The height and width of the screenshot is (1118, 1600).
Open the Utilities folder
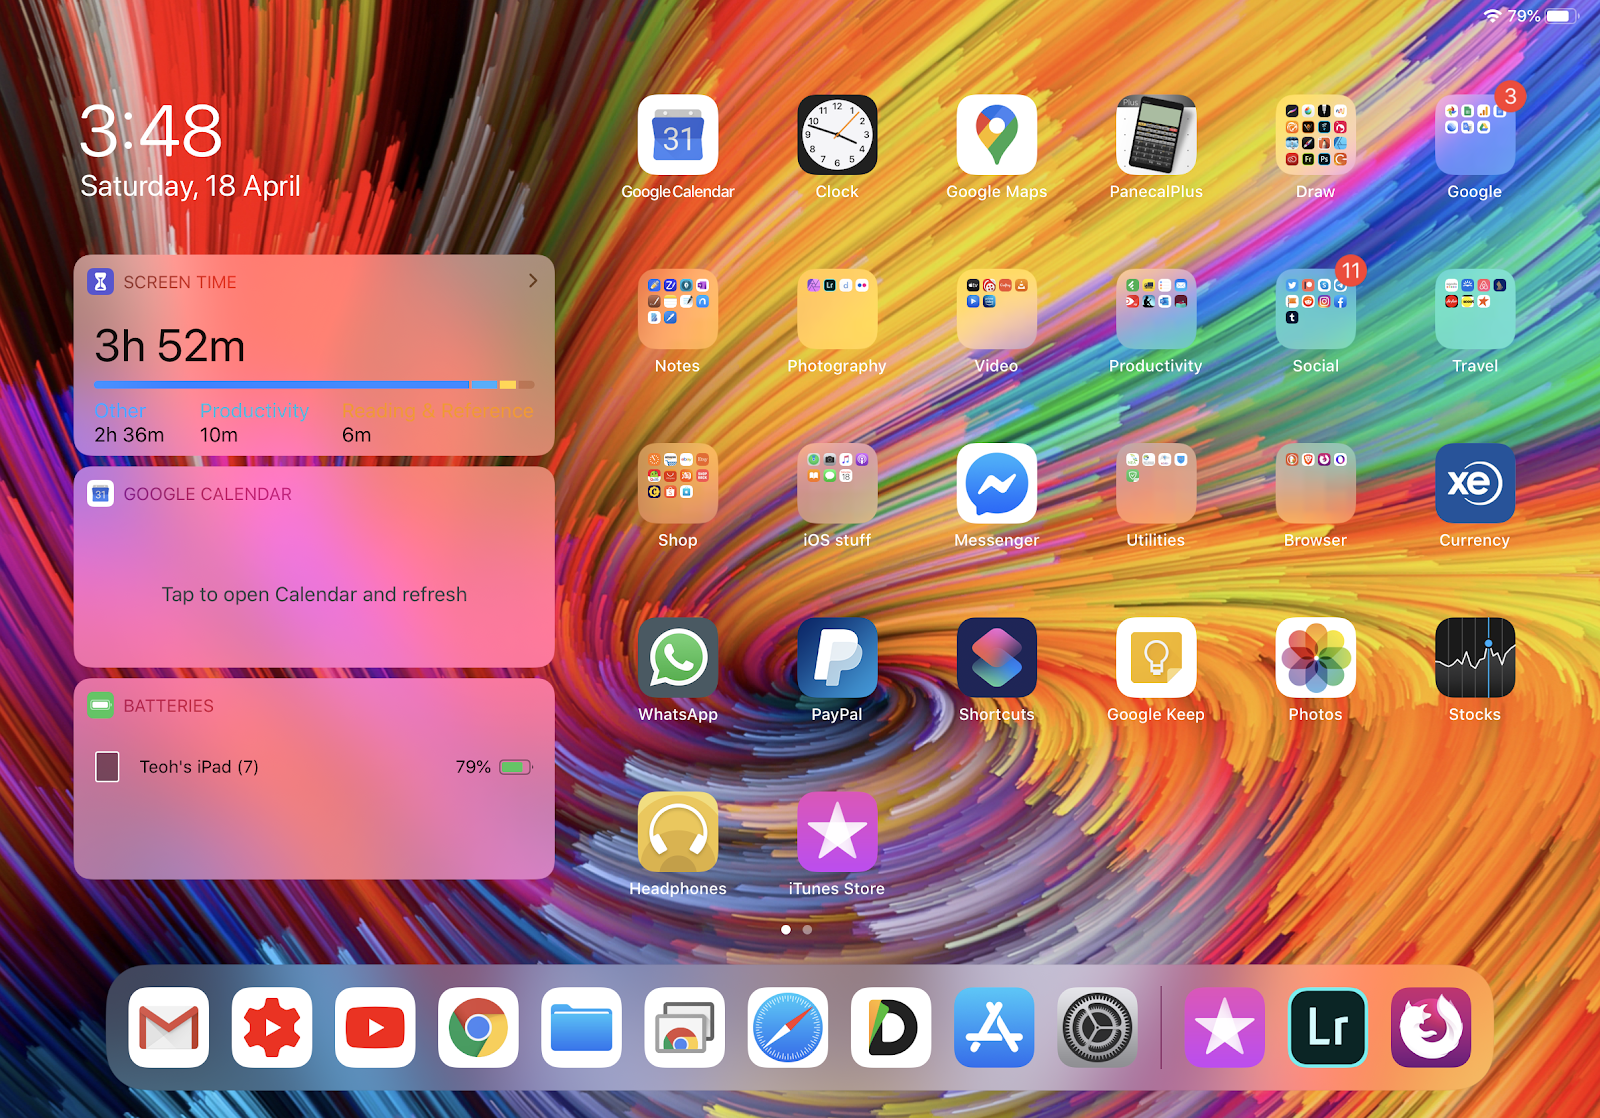(1156, 483)
